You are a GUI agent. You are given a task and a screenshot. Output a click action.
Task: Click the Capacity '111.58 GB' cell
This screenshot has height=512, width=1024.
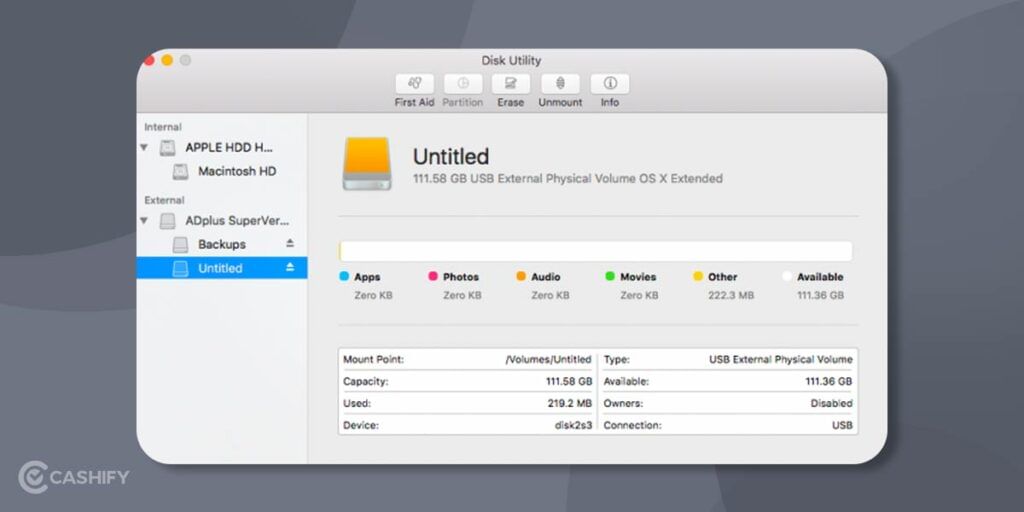[569, 381]
